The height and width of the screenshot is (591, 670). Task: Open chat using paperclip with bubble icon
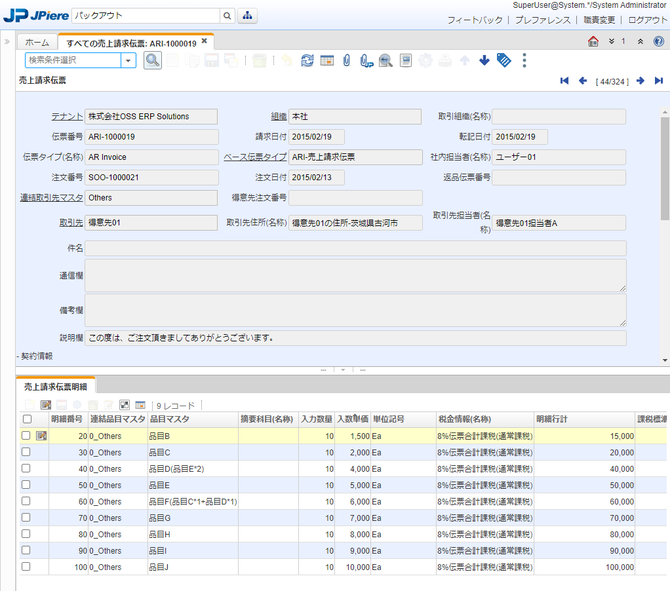(x=366, y=60)
